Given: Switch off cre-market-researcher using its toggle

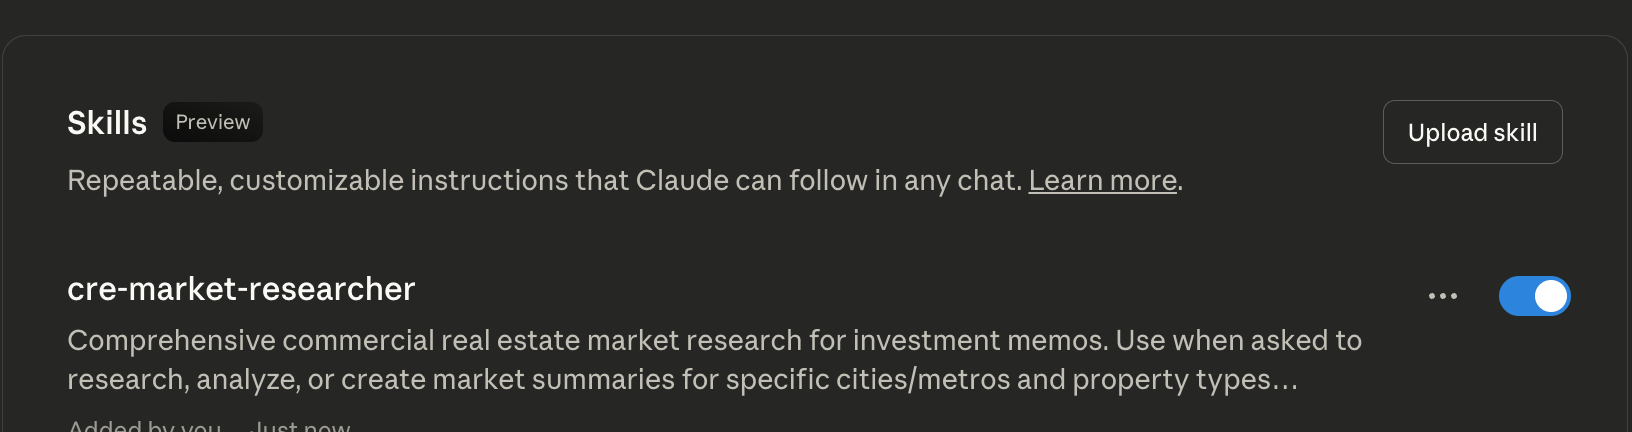Looking at the screenshot, I should pyautogui.click(x=1534, y=296).
